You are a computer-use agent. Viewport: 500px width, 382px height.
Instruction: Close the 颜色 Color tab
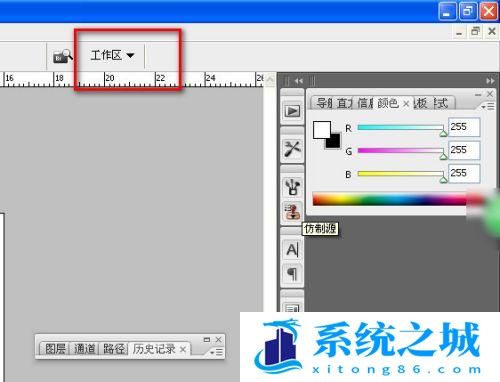tap(406, 104)
